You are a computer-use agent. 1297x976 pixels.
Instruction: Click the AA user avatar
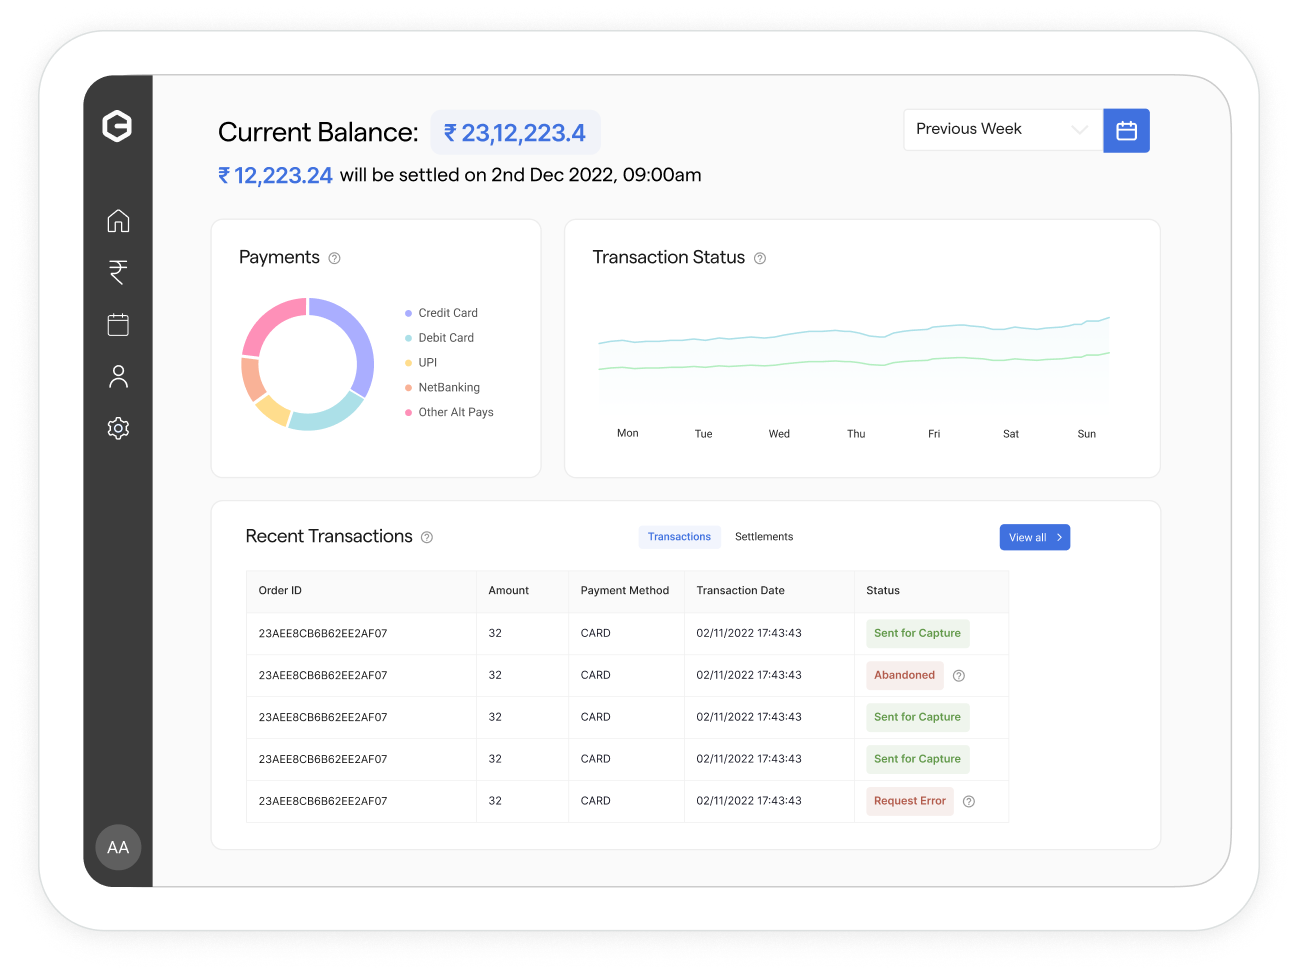(118, 847)
